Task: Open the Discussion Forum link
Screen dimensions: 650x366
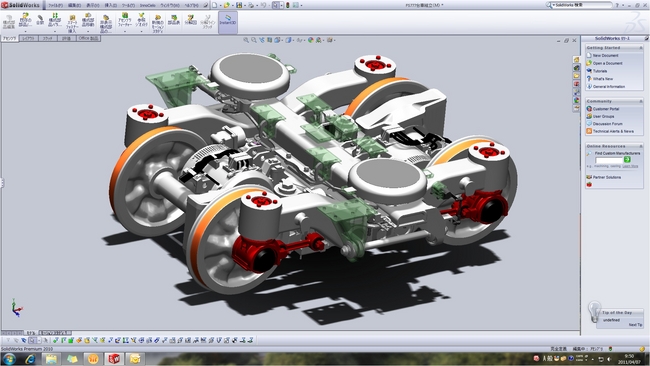Action: 608,124
